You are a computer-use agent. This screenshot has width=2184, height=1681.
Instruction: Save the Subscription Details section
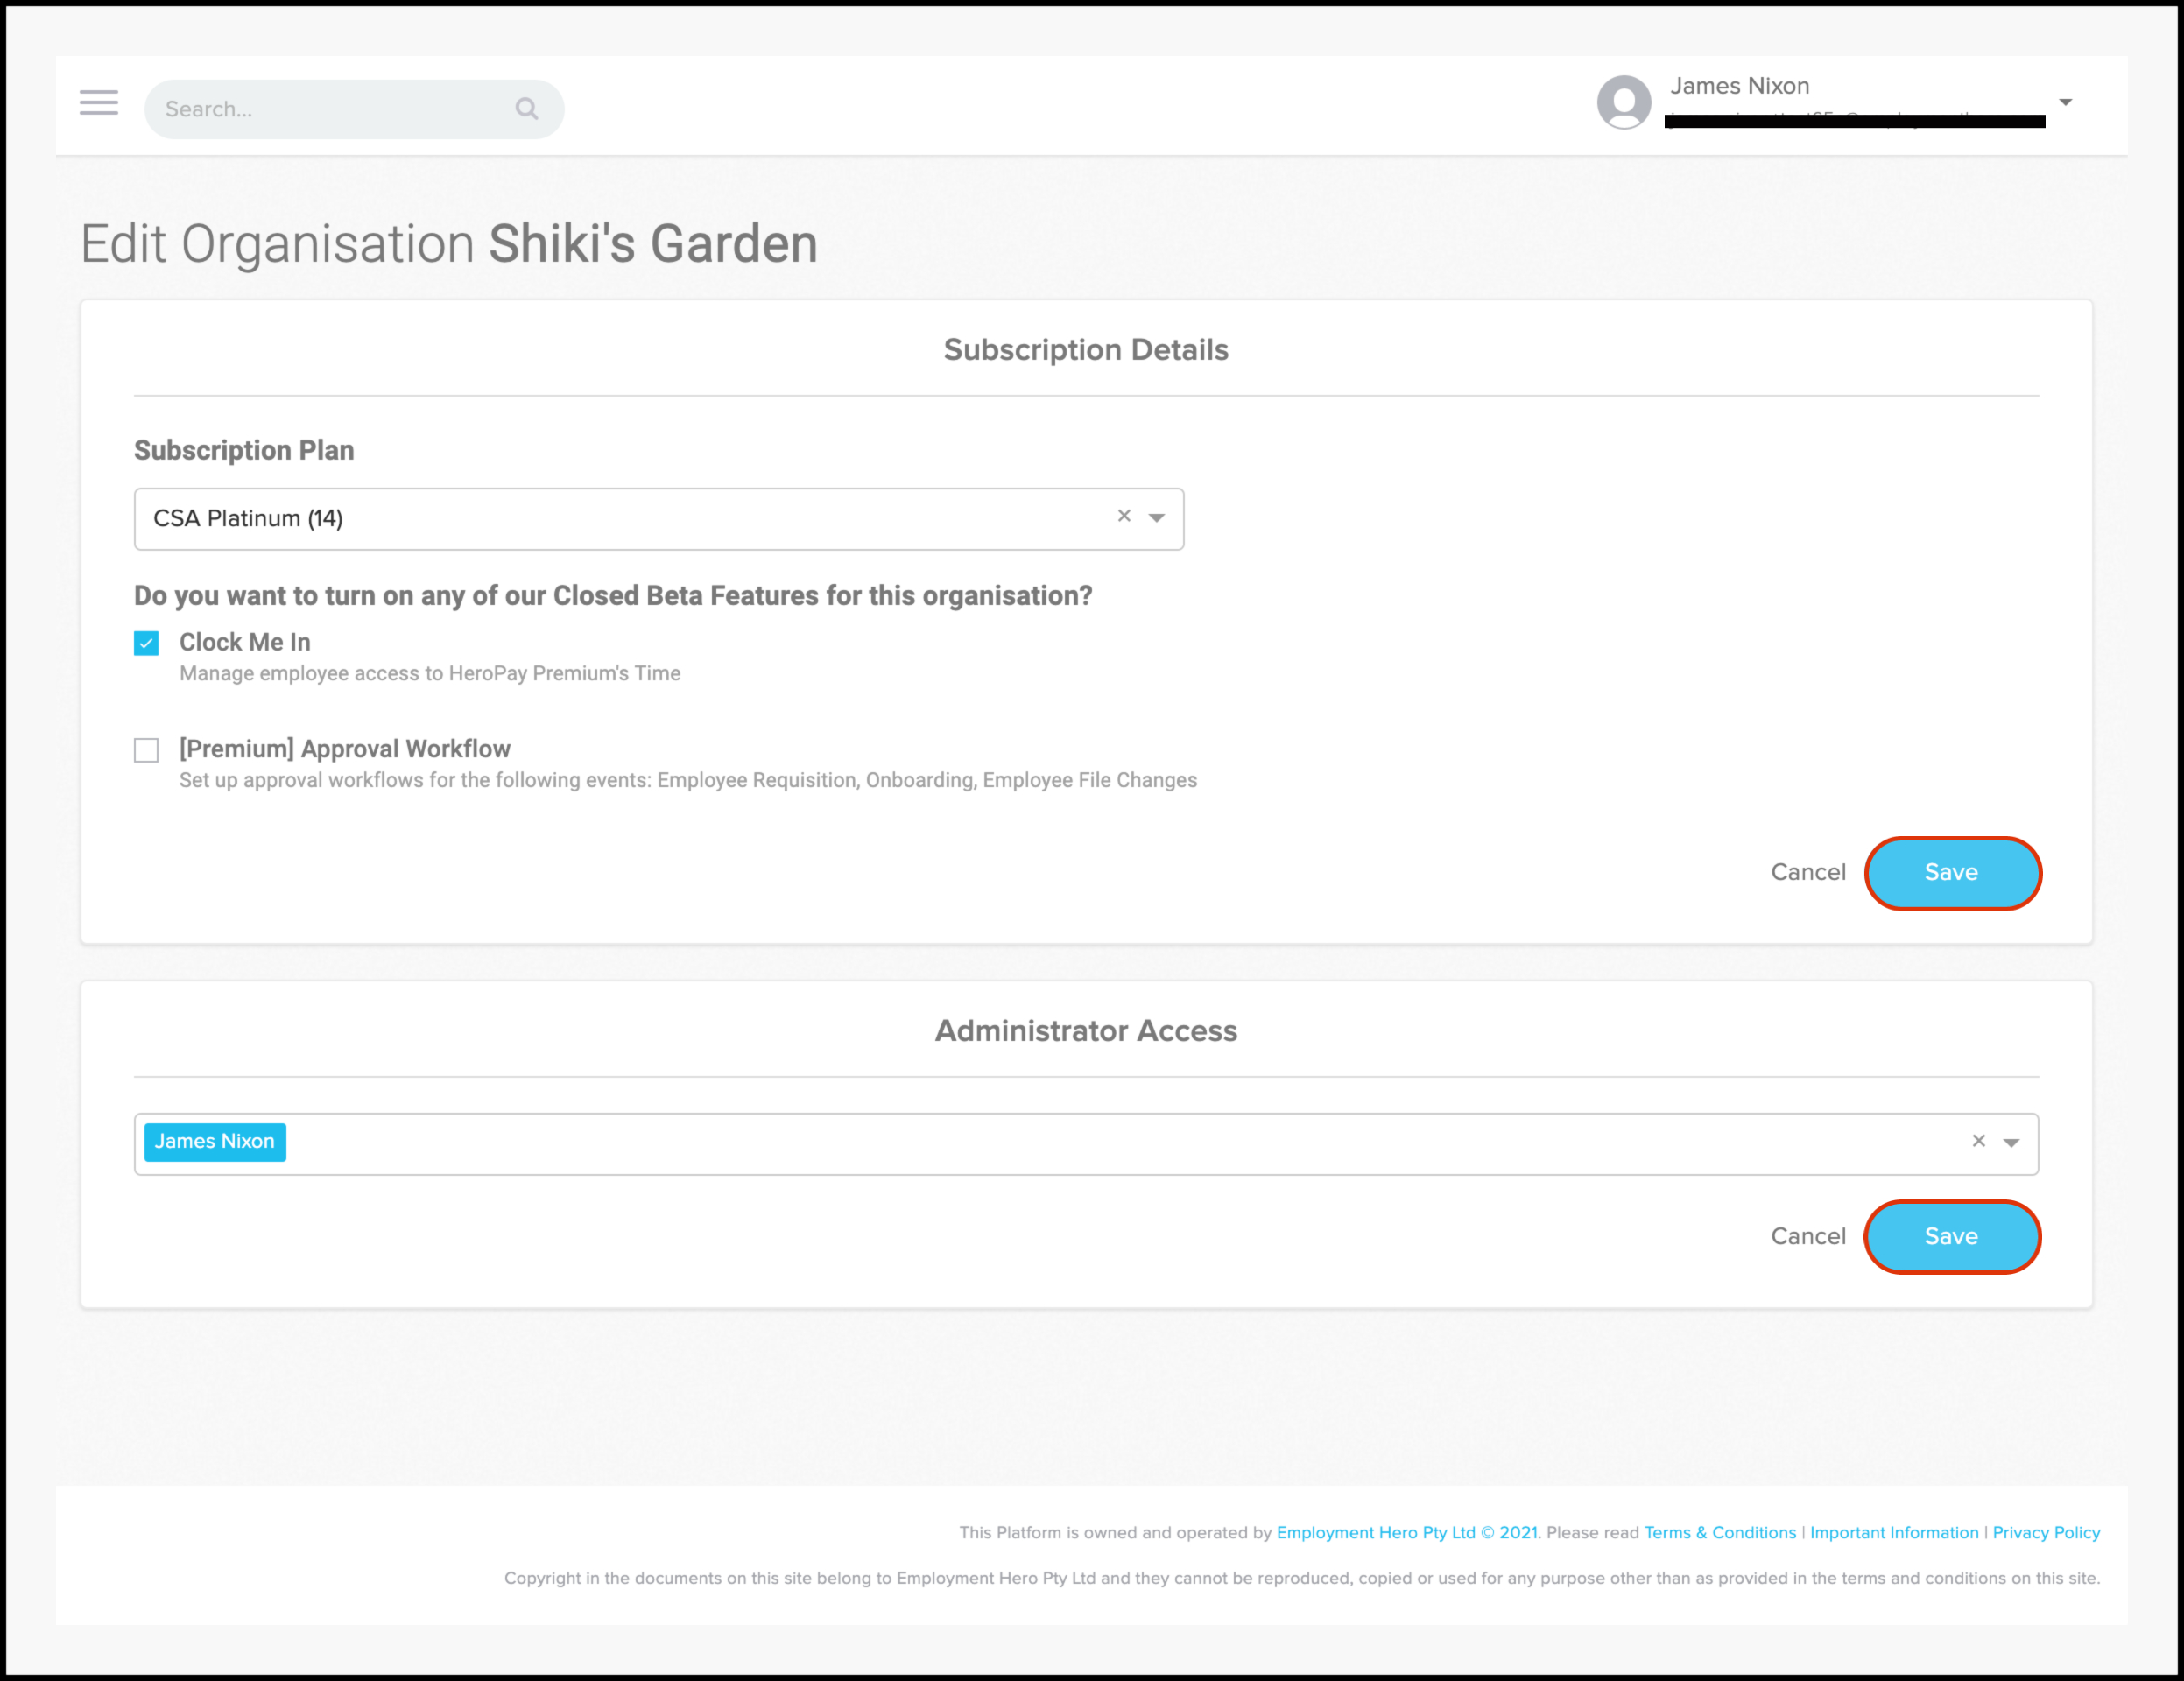point(1951,873)
